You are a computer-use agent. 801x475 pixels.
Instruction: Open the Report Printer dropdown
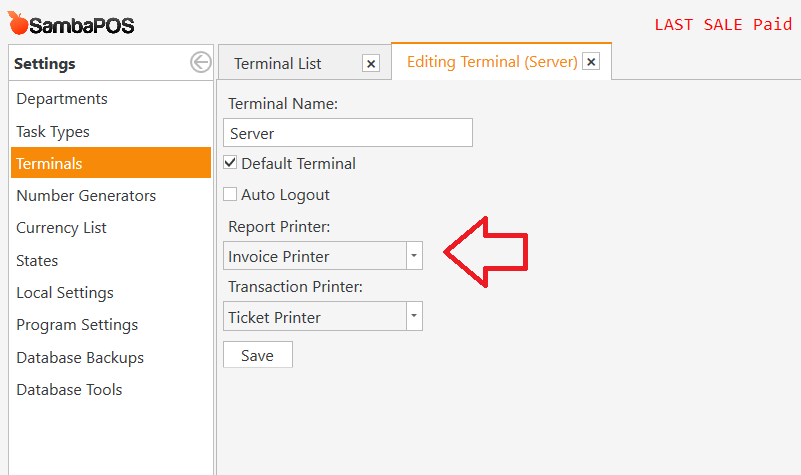pyautogui.click(x=413, y=256)
